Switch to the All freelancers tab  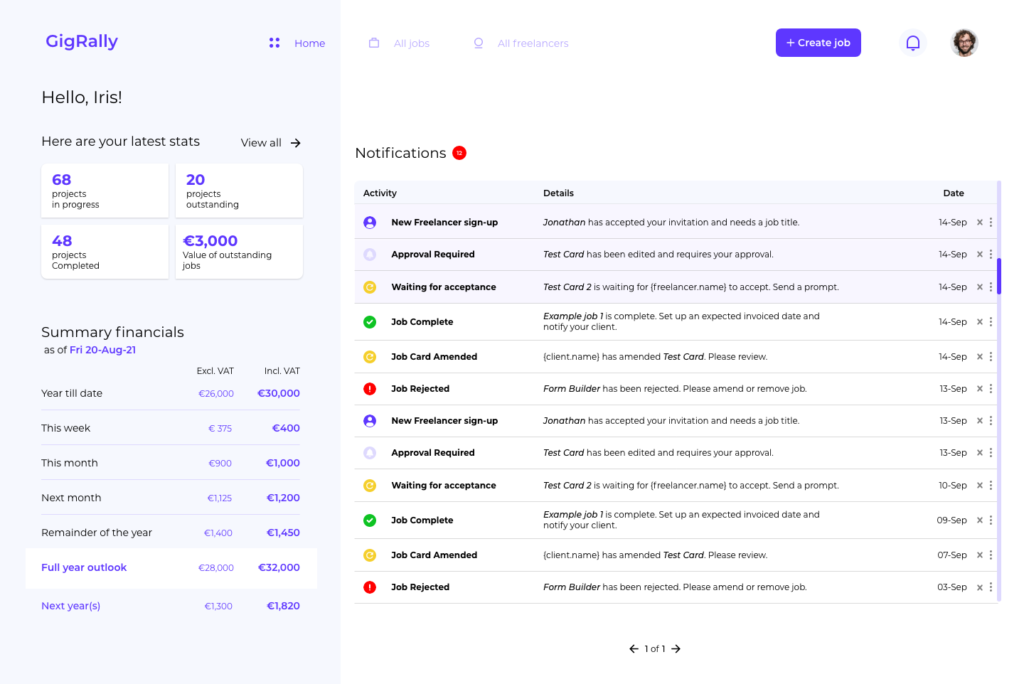532,43
